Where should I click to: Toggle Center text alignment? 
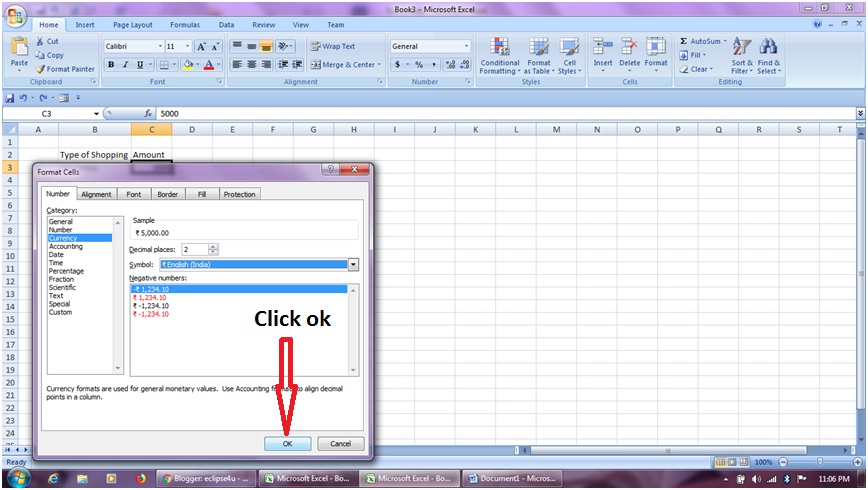(x=251, y=65)
